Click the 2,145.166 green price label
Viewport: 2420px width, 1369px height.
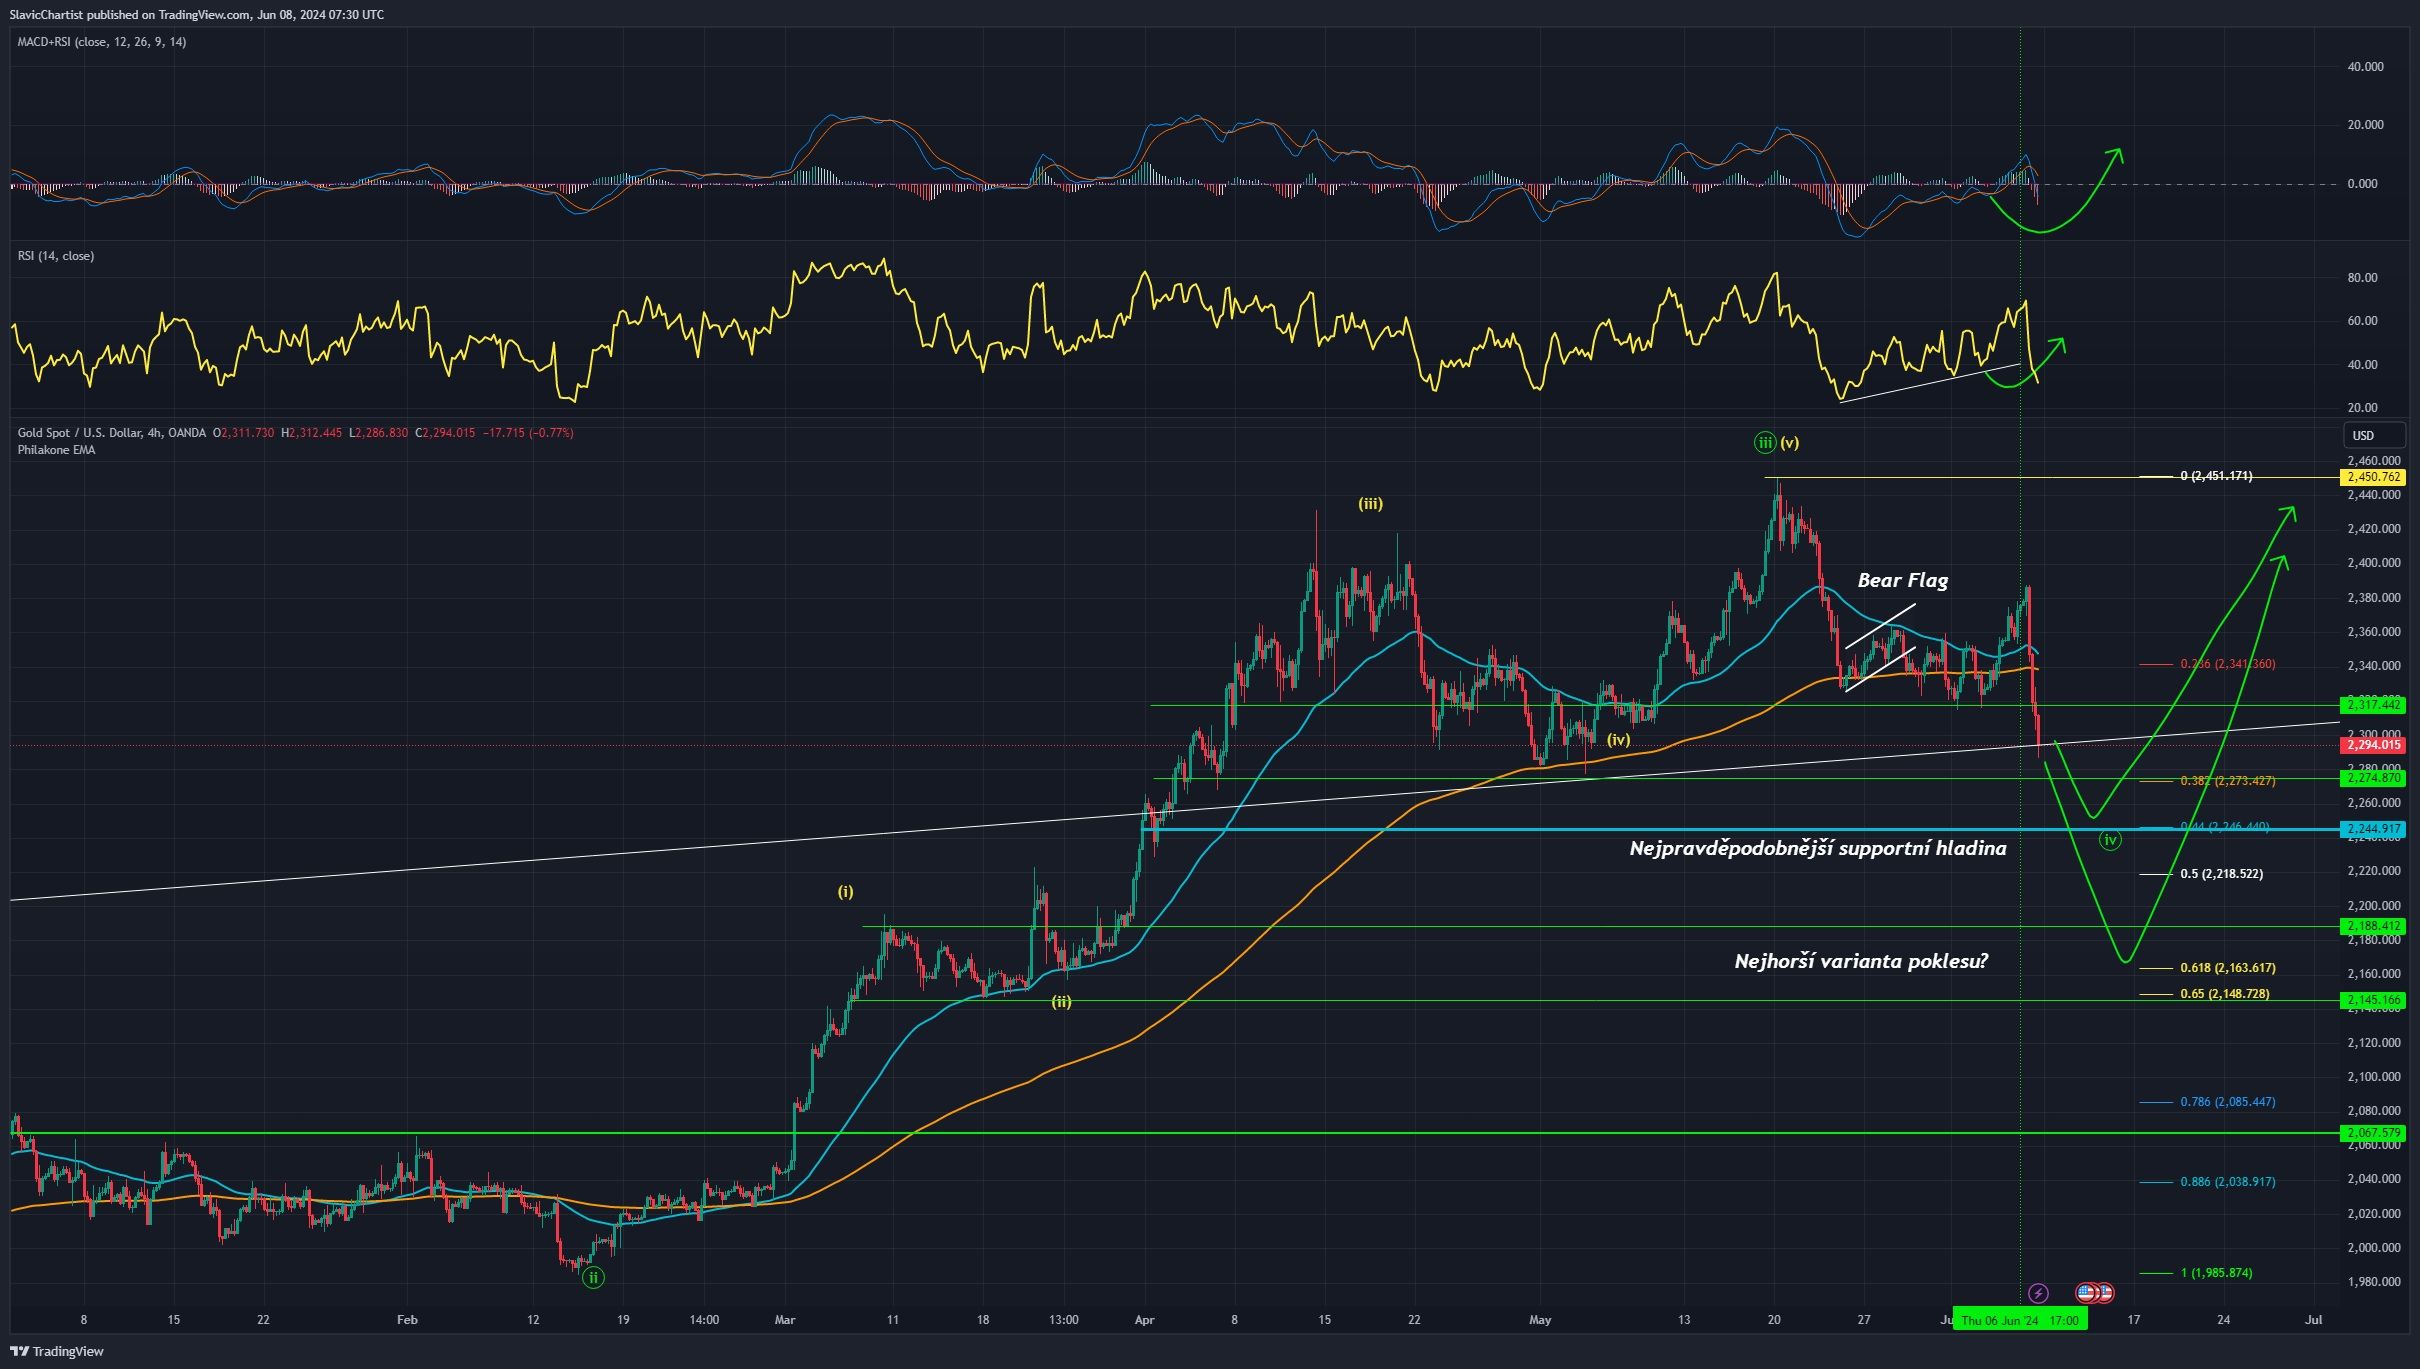(2374, 1000)
